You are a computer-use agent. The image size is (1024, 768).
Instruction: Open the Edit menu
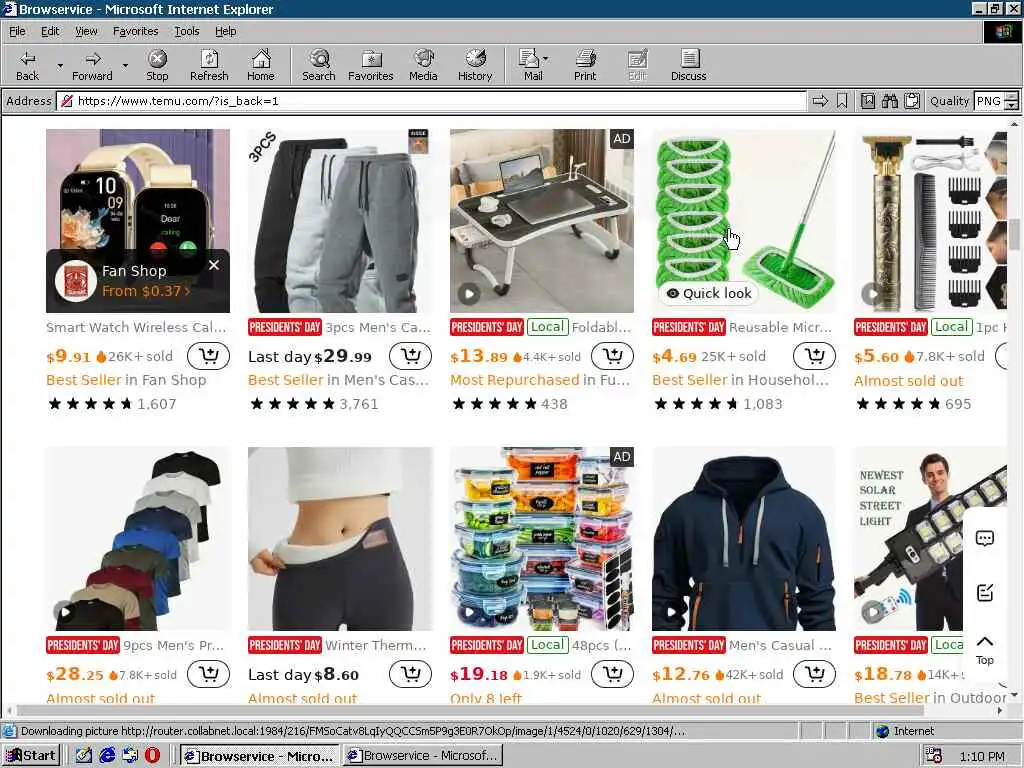(x=50, y=31)
